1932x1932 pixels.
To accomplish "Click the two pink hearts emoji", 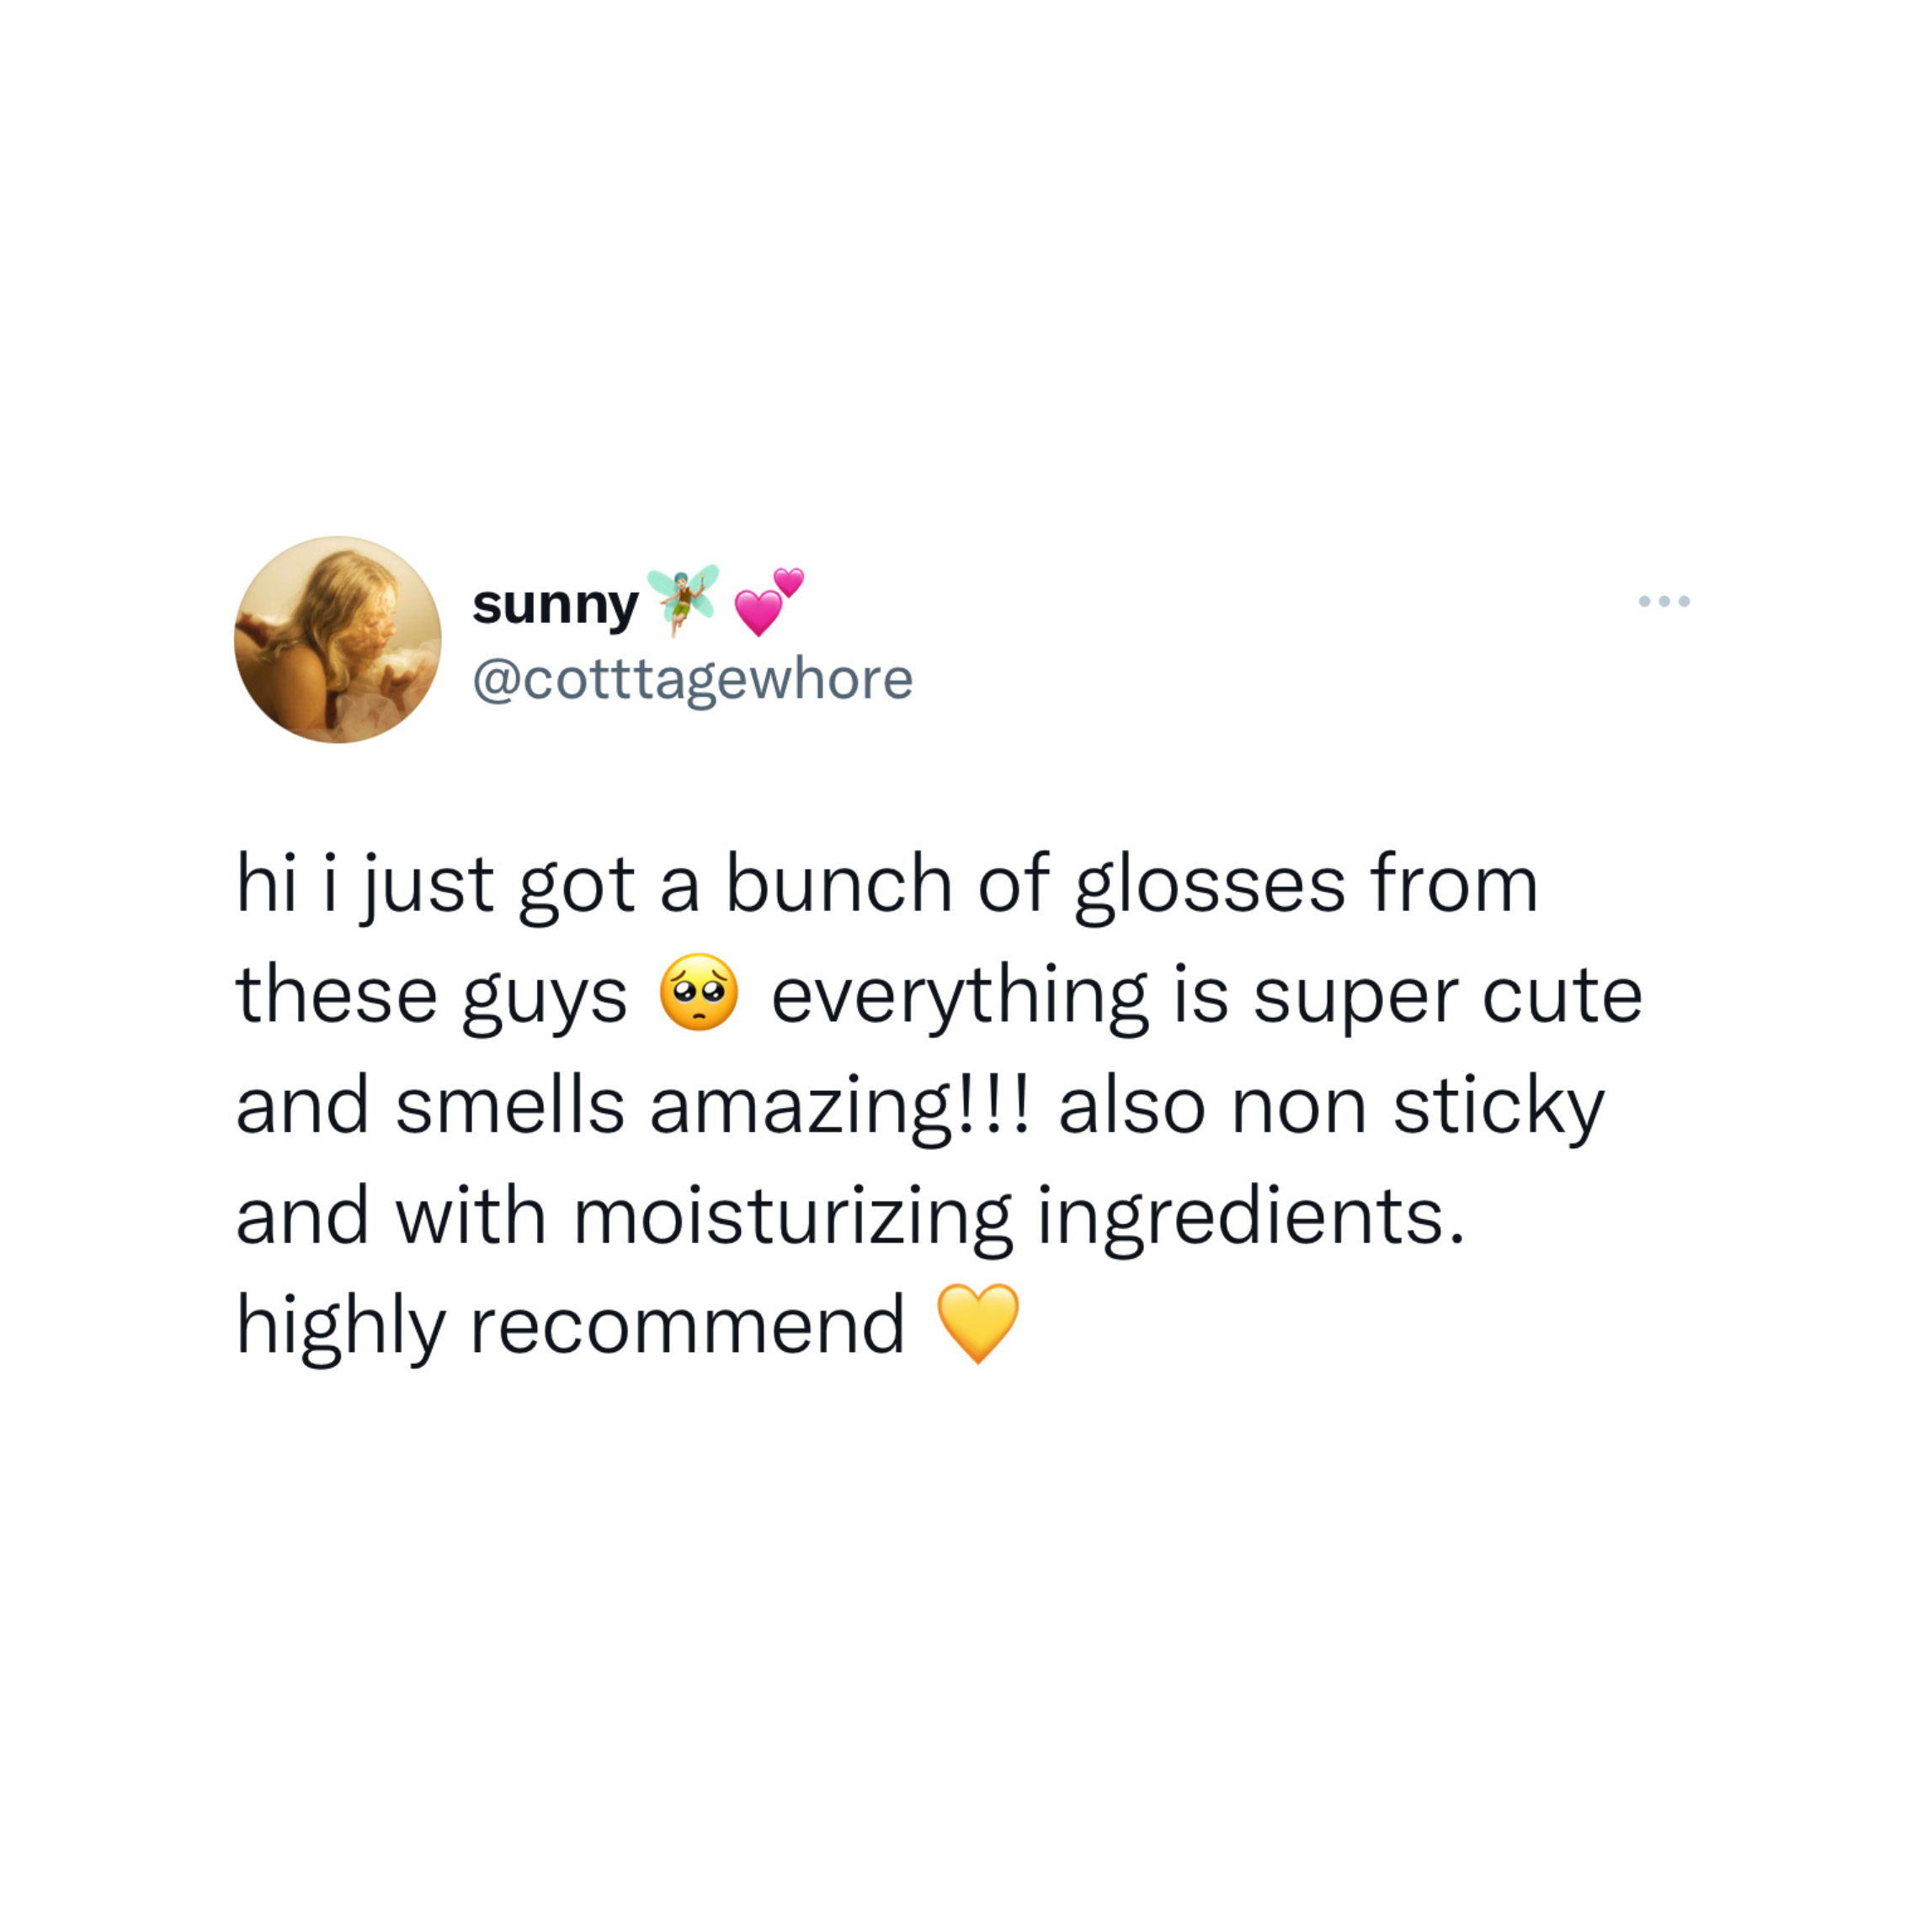I will (768, 601).
